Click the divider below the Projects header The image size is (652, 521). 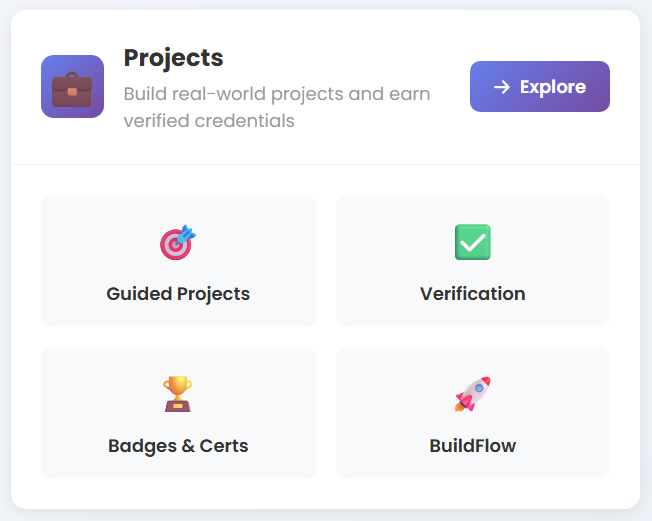[x=326, y=164]
